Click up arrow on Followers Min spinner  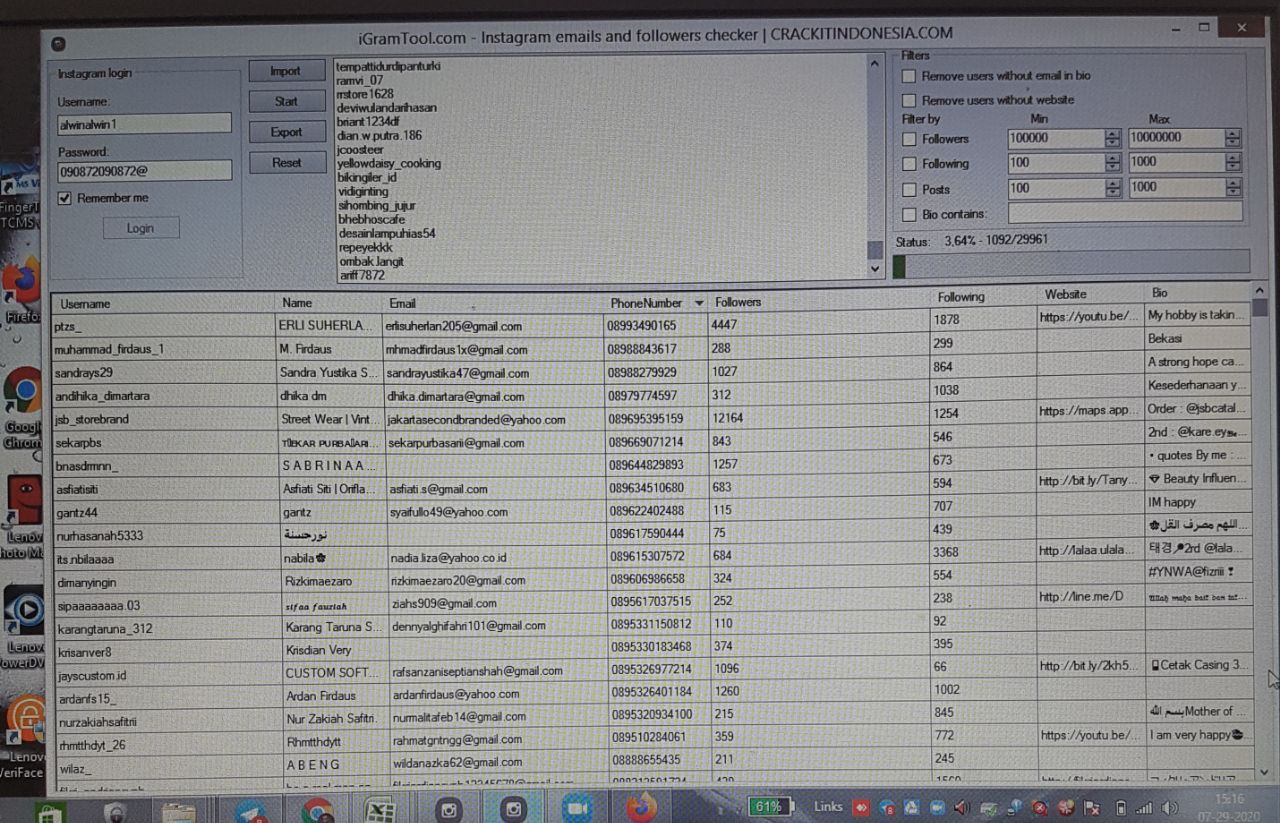pos(1113,134)
